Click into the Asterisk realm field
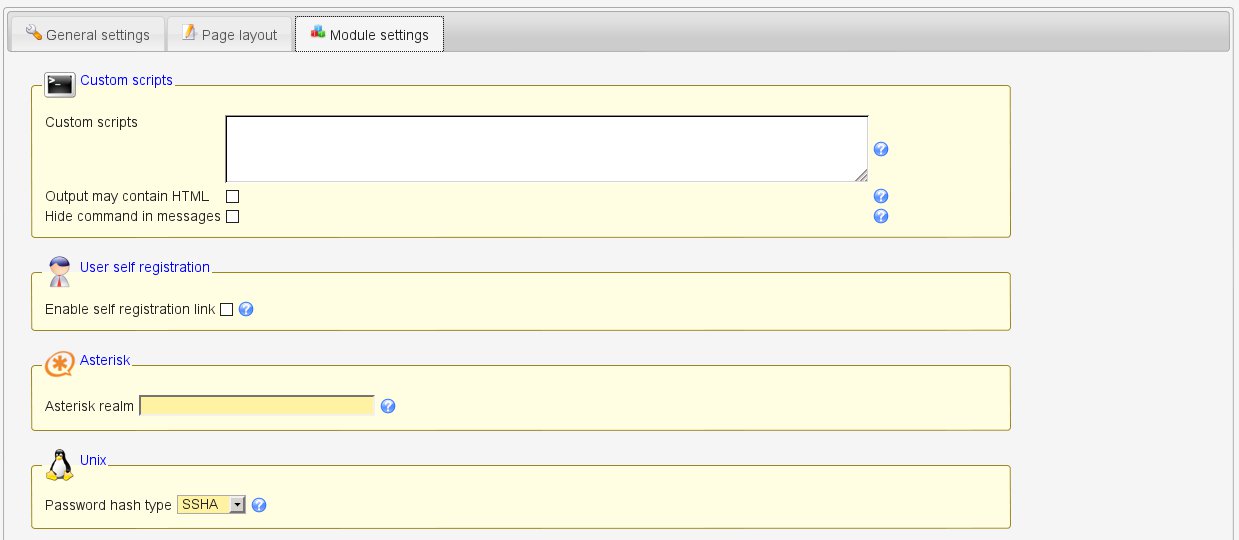1239x540 pixels. pyautogui.click(x=257, y=406)
